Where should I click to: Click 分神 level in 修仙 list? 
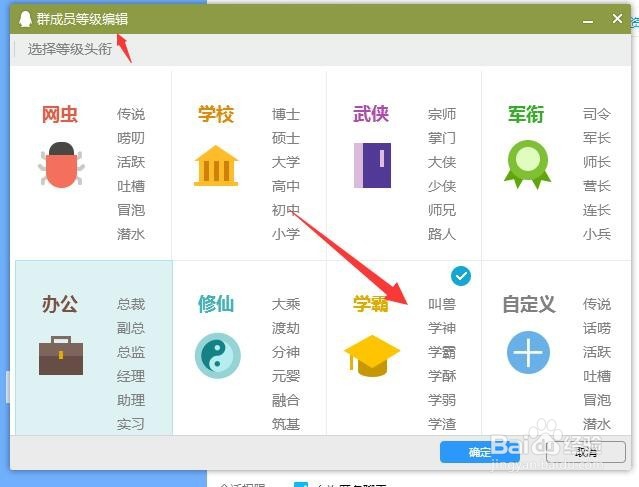(x=286, y=353)
